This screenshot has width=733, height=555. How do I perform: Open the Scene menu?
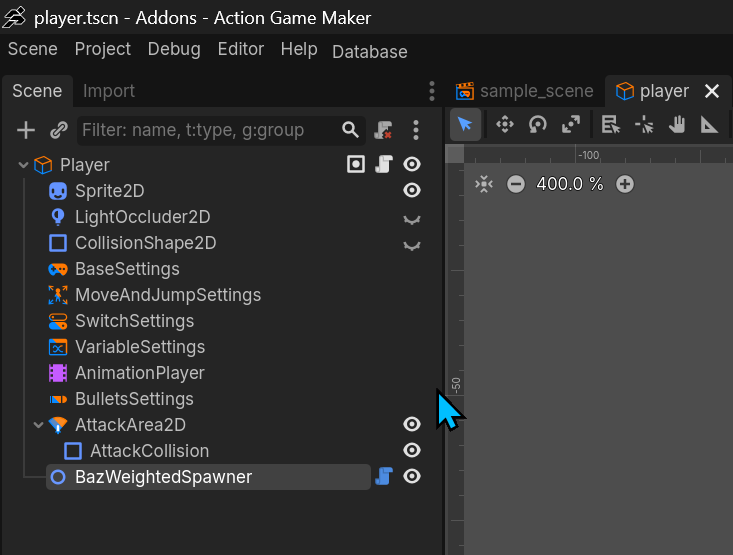pyautogui.click(x=33, y=49)
